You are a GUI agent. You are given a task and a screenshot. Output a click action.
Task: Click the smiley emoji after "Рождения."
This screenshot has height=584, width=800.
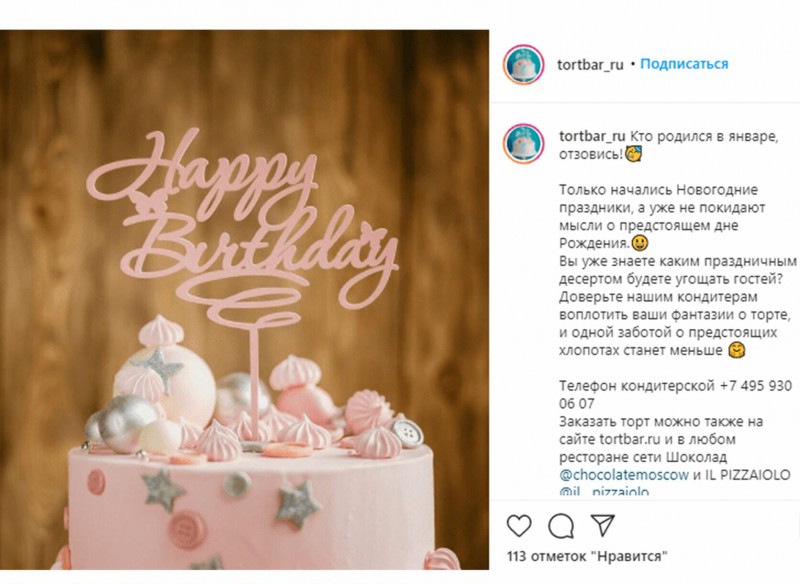[x=640, y=242]
